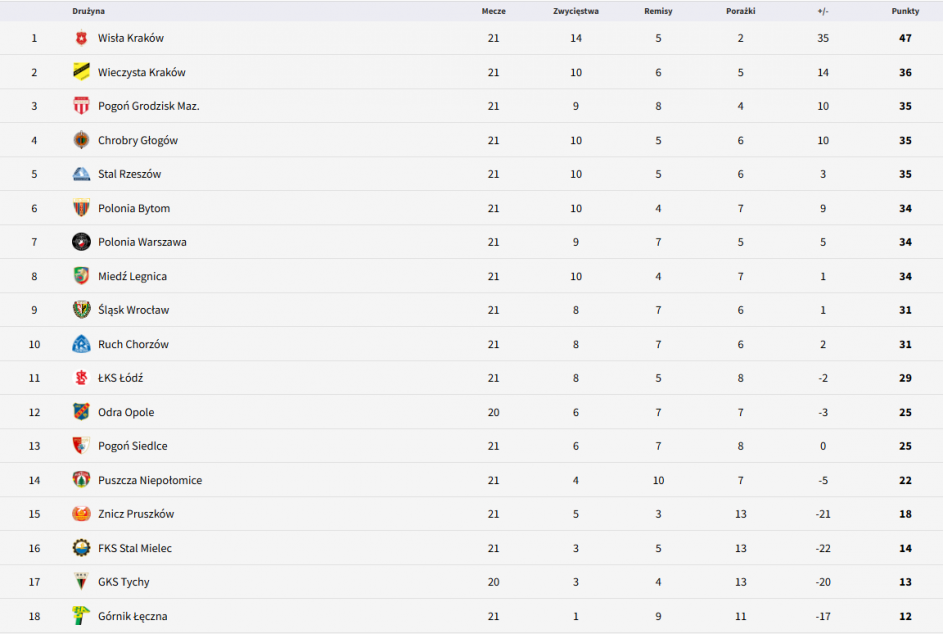943x634 pixels.
Task: Sort by the Zwycięstwa column header
Action: click(576, 11)
